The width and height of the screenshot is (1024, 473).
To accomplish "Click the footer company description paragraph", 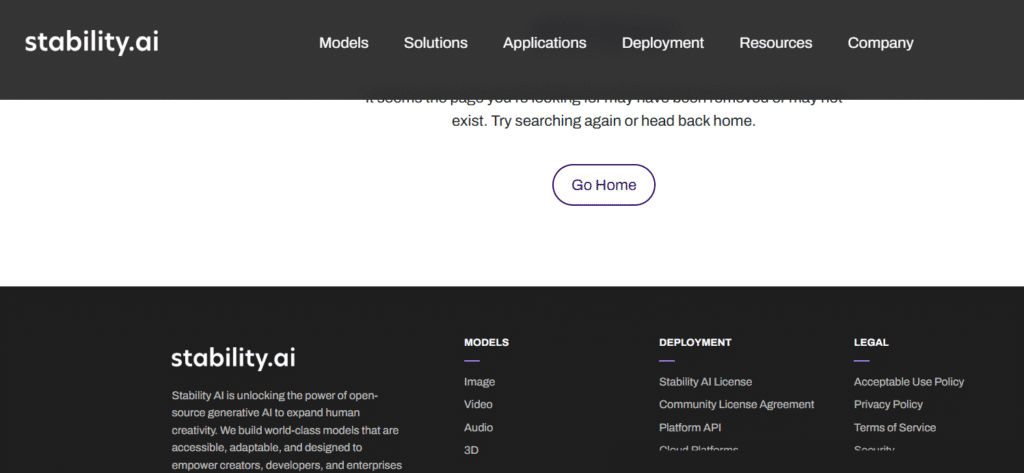I will pyautogui.click(x=286, y=430).
